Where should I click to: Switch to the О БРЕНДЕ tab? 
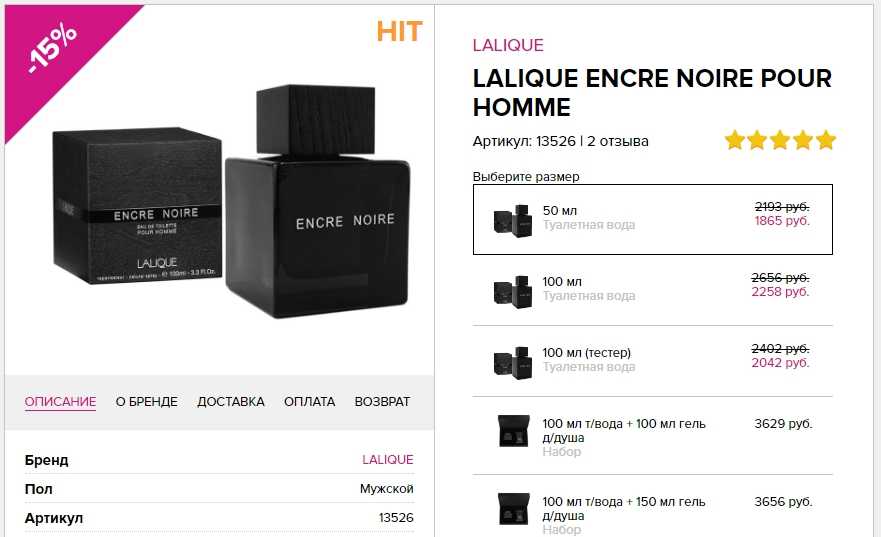147,402
